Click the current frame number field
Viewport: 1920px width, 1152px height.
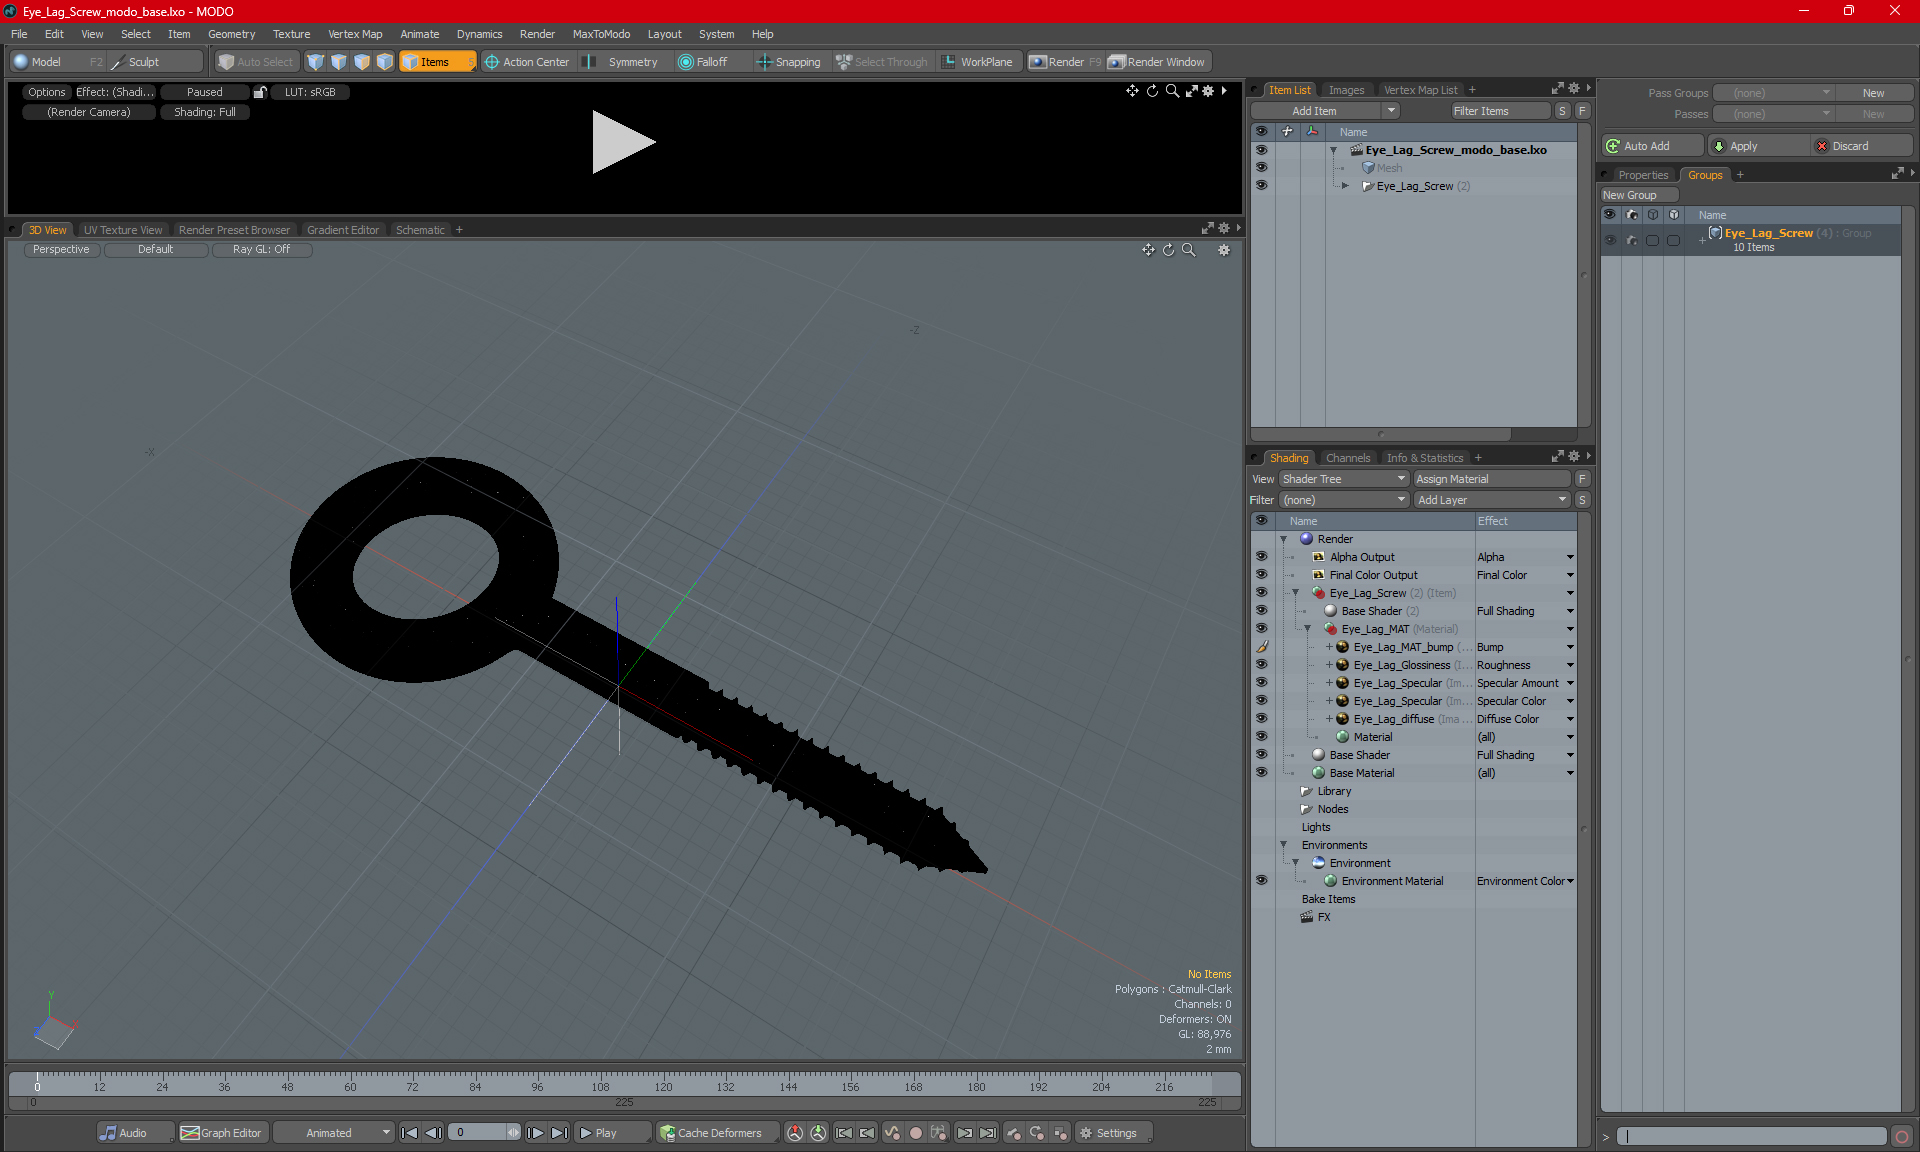point(477,1133)
